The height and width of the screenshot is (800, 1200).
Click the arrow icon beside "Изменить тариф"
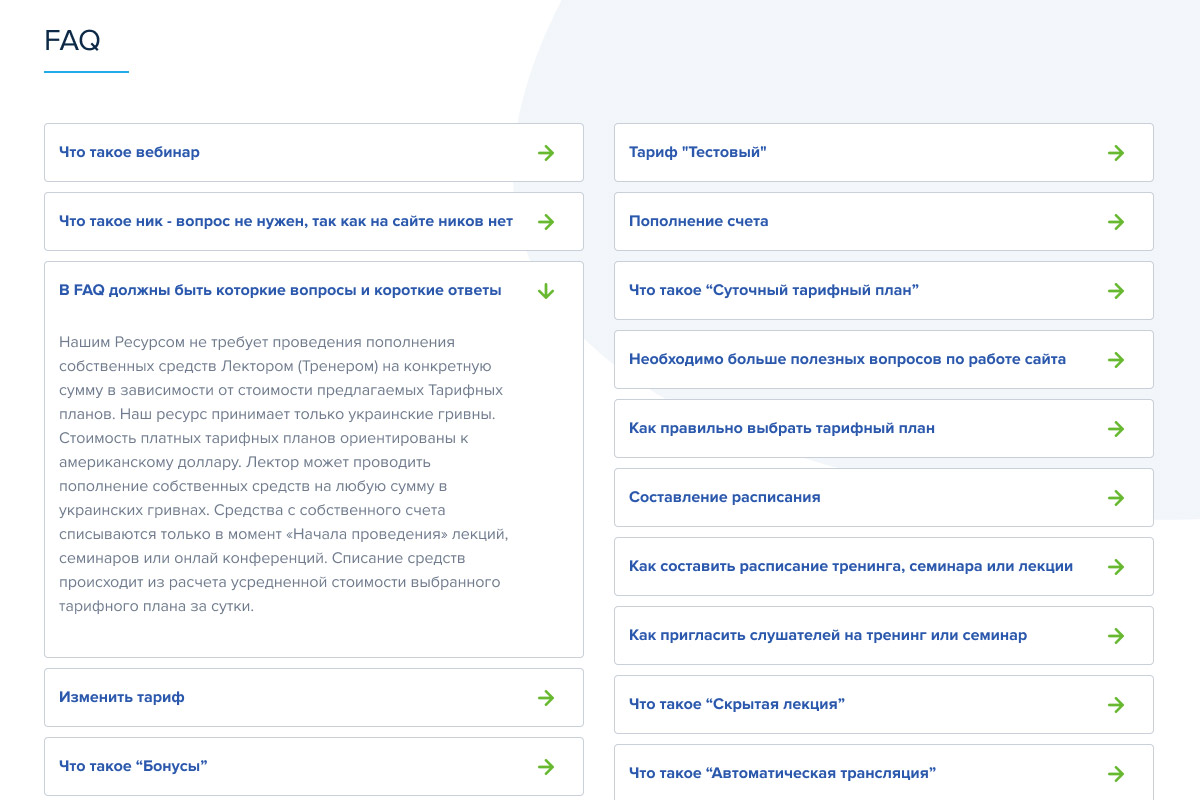click(545, 698)
